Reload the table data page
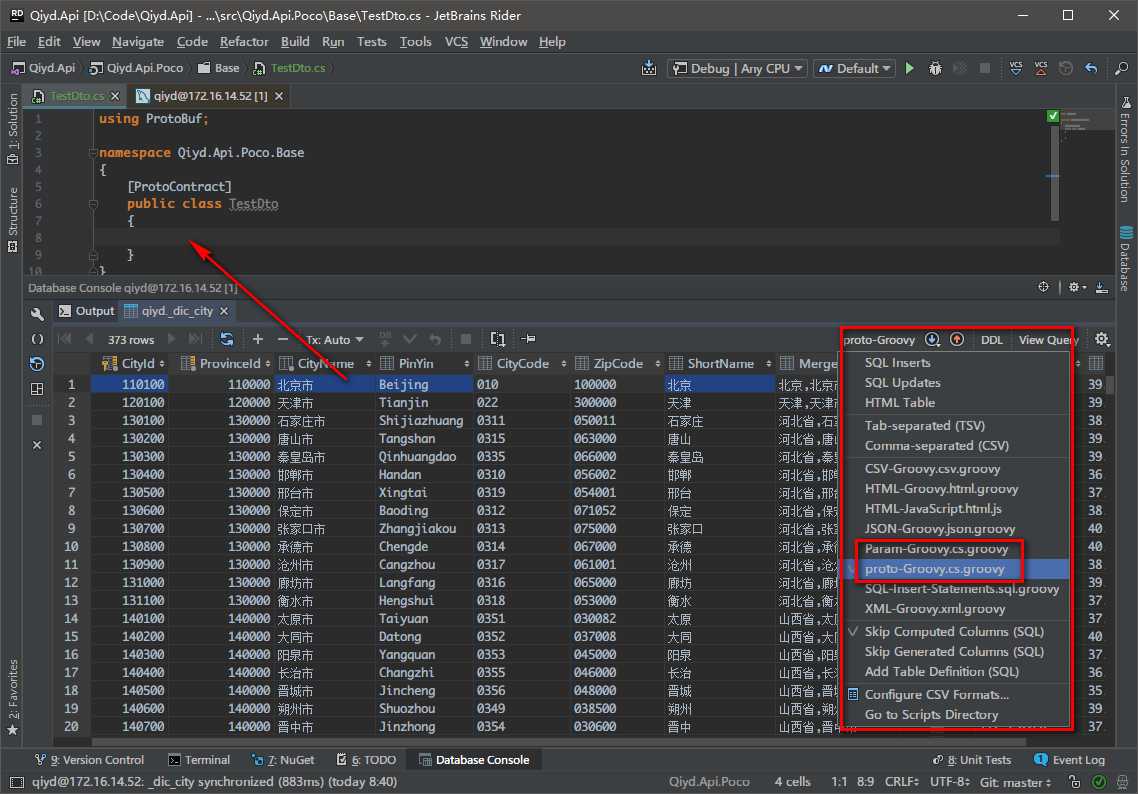 coord(226,339)
